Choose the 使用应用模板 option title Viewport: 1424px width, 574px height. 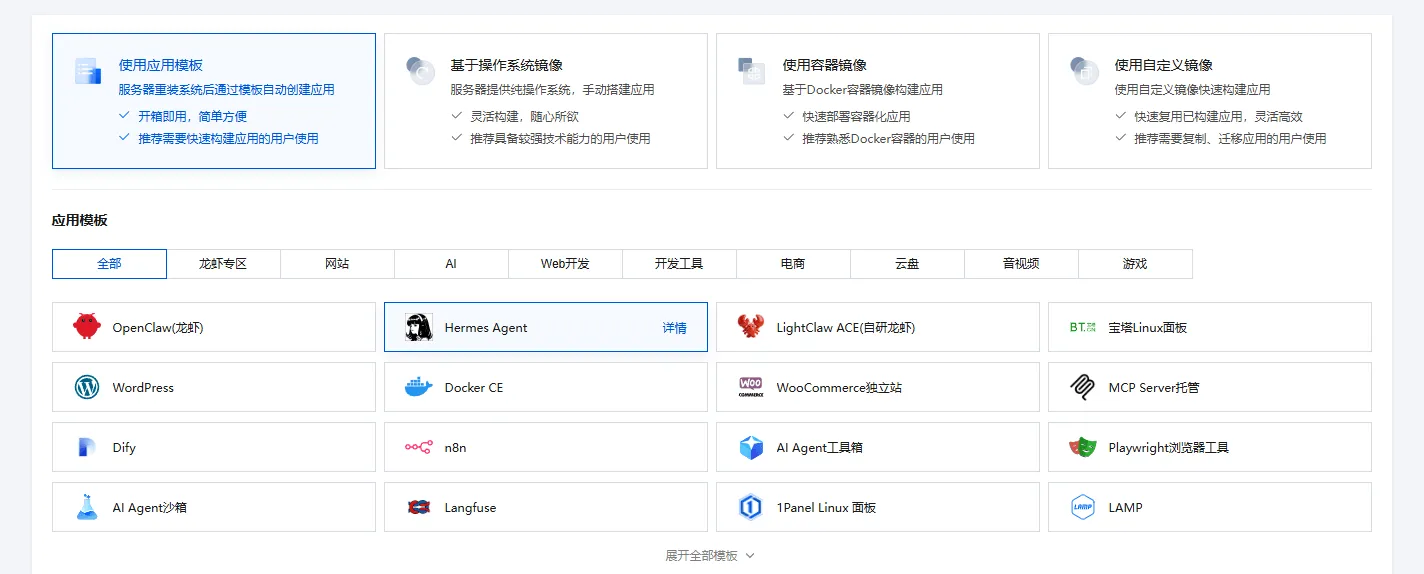160,65
